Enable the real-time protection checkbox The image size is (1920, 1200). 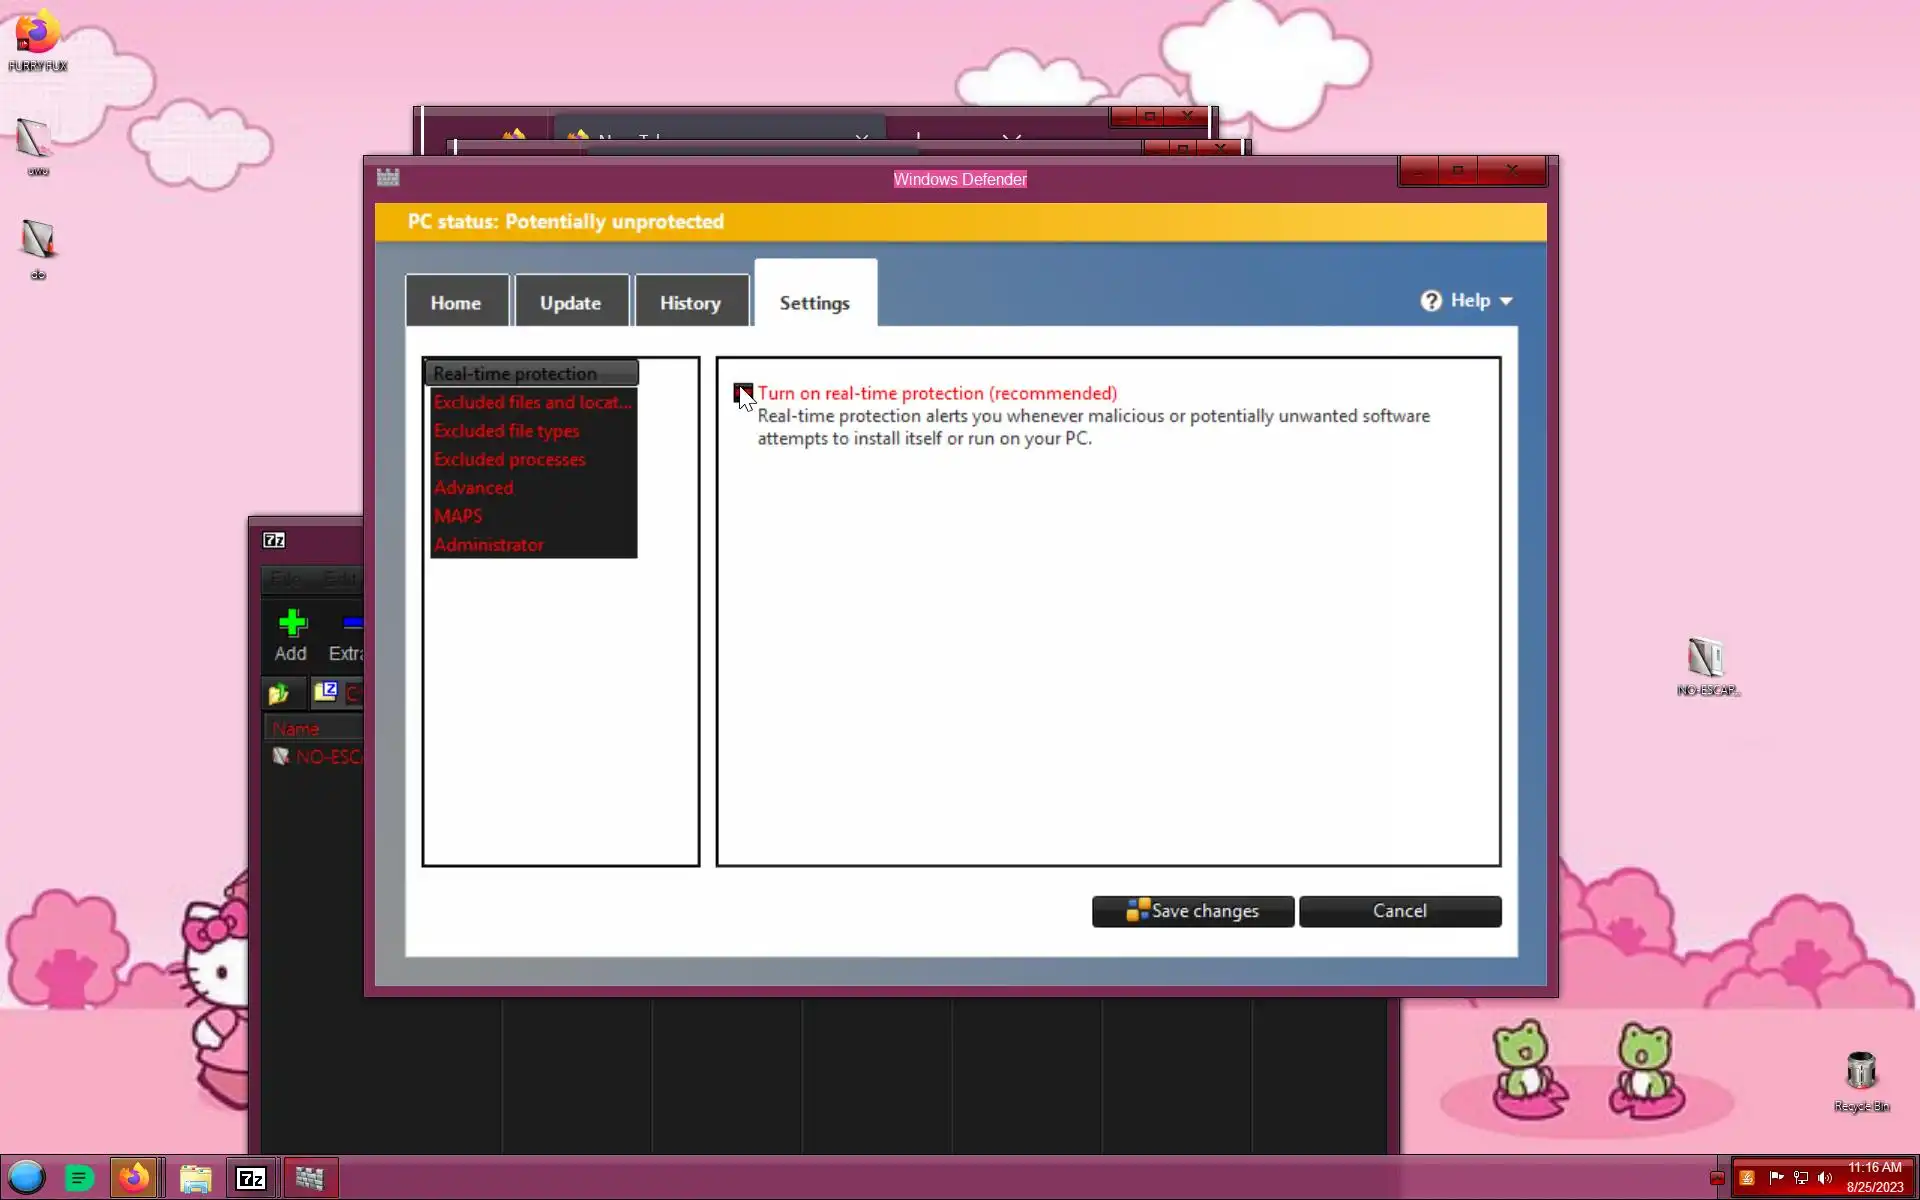point(743,392)
